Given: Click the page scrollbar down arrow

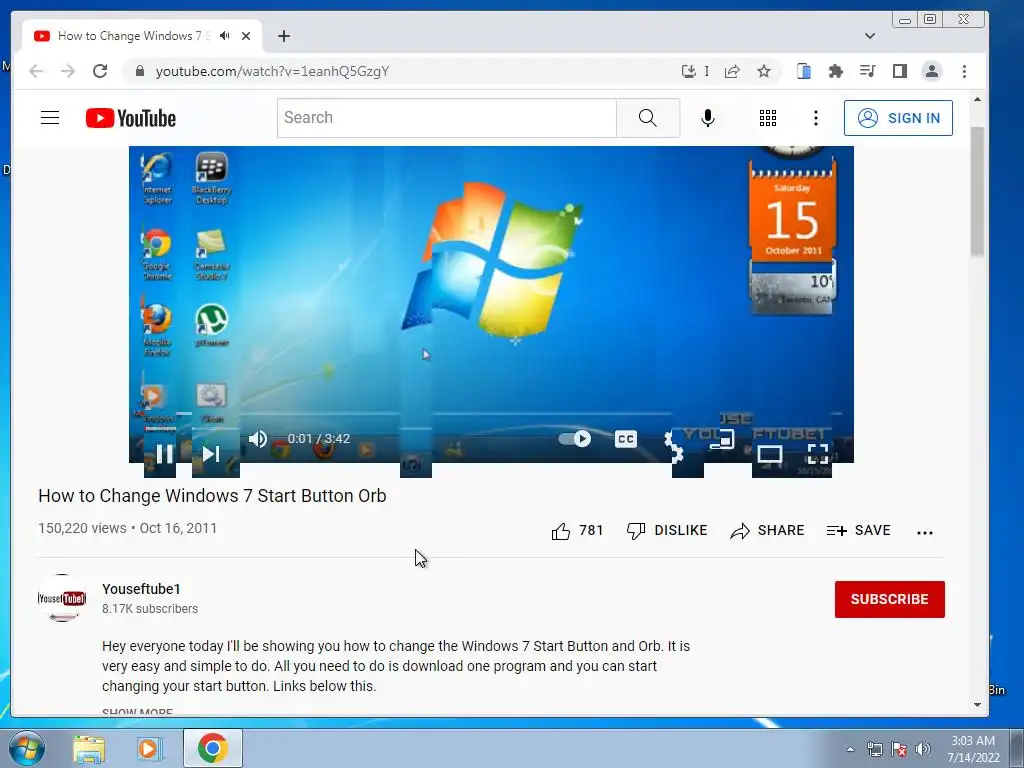Looking at the screenshot, I should point(977,705).
